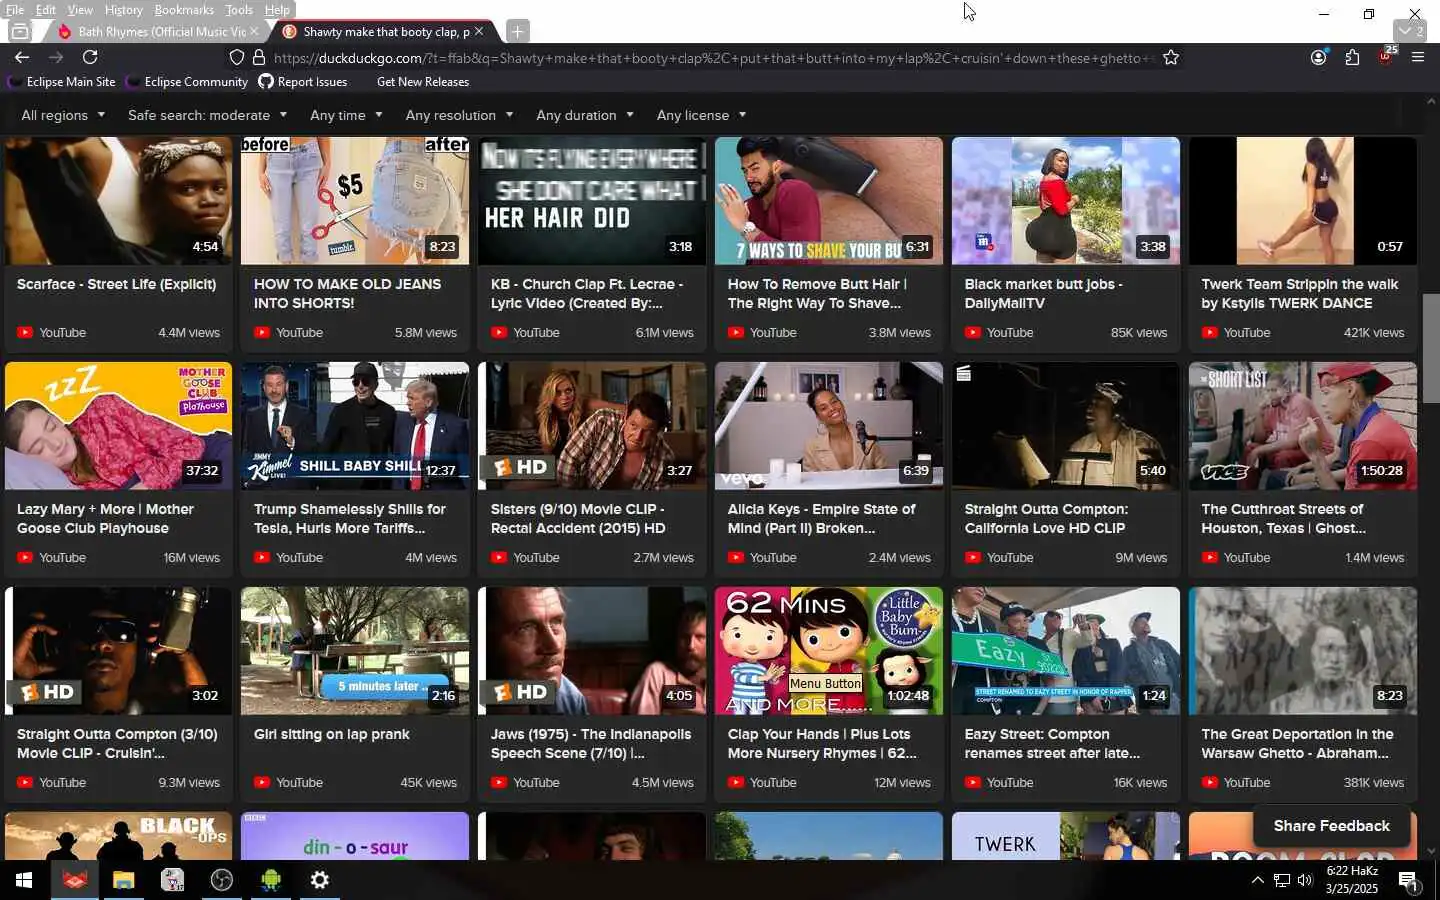Open Scarface - Street Life video thumbnail
1440x900 pixels.
coord(118,201)
